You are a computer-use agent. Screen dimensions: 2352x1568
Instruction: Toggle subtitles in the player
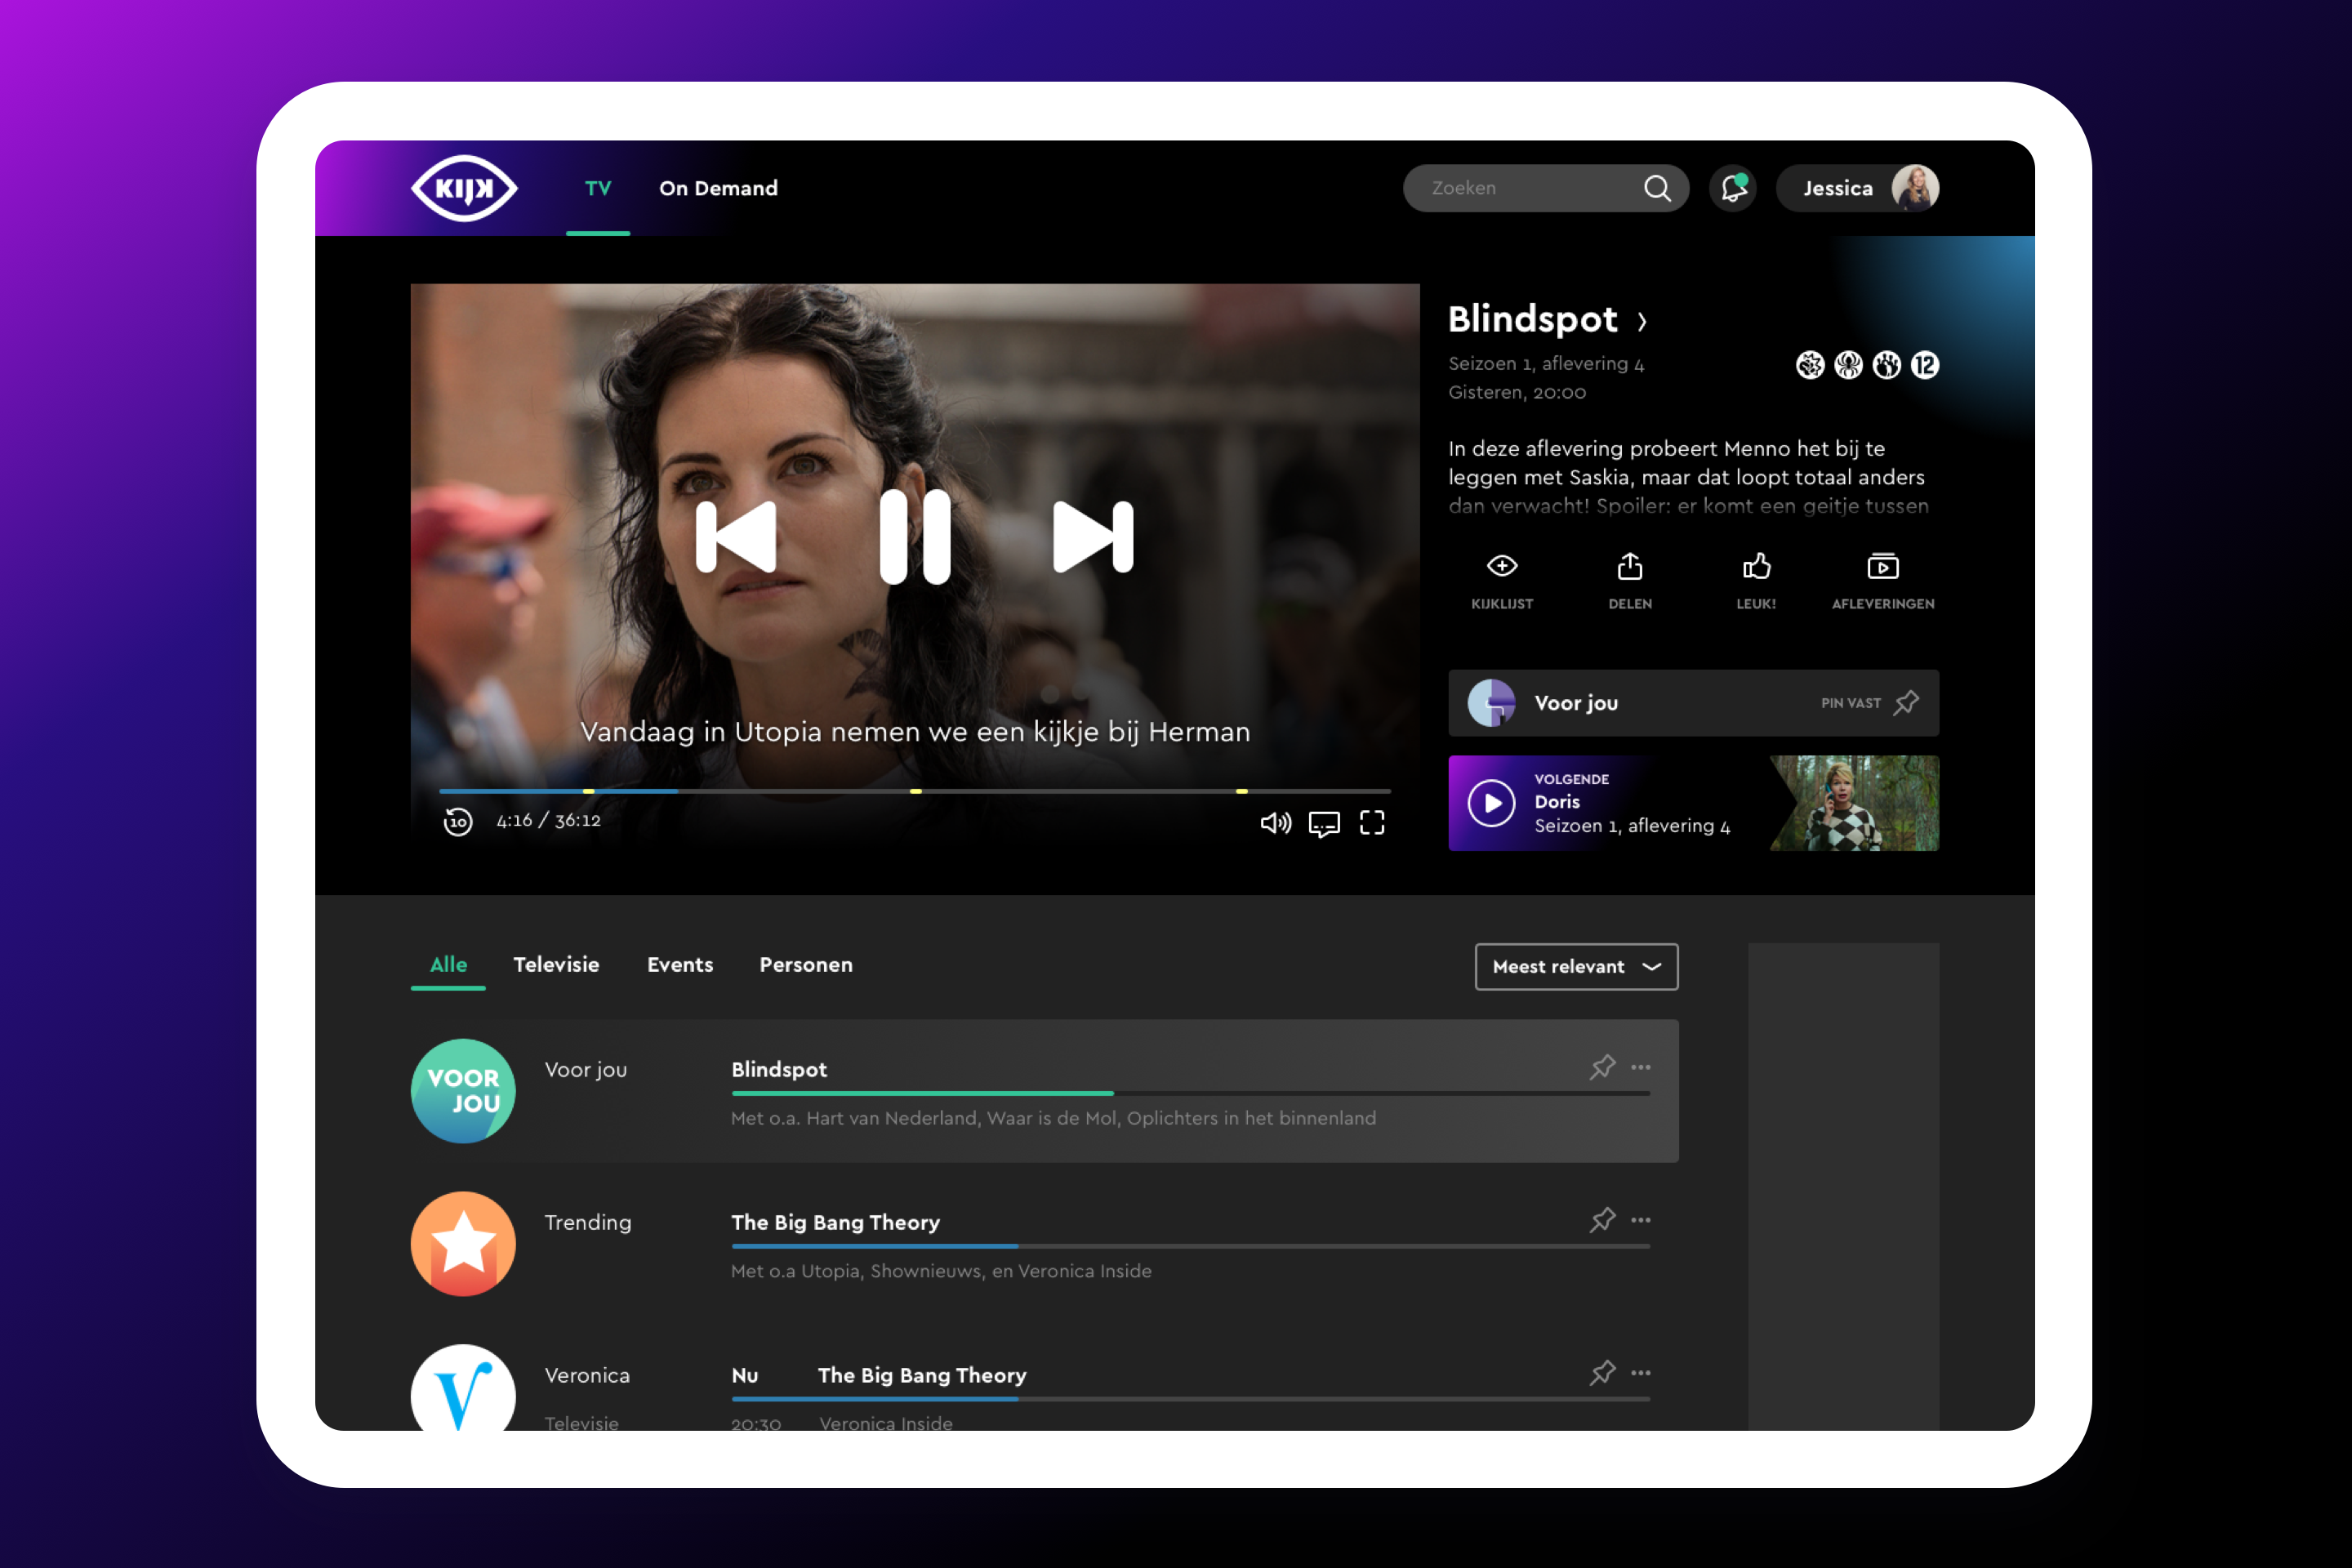pos(1324,824)
